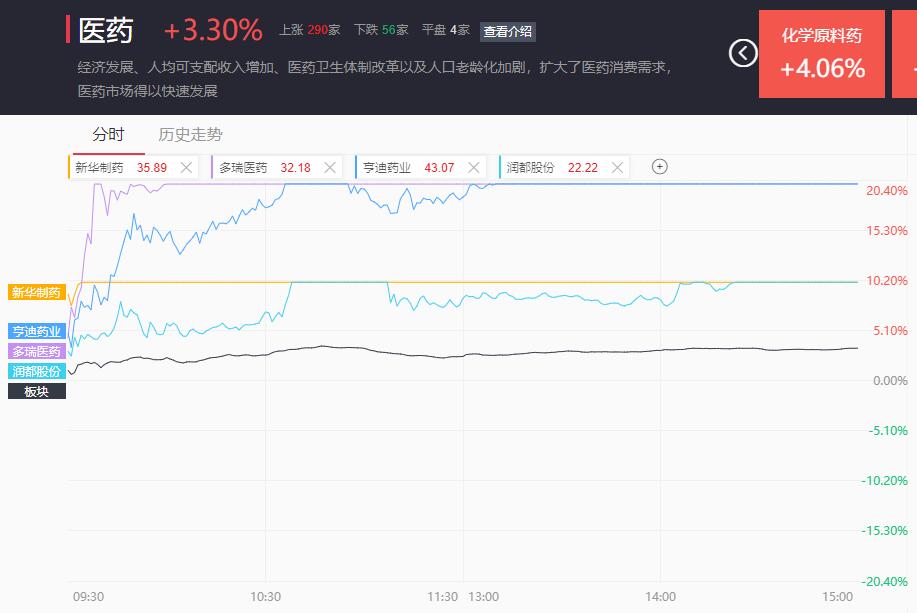Click the +3.30% sector change value
Image resolution: width=917 pixels, height=613 pixels.
pyautogui.click(x=213, y=30)
